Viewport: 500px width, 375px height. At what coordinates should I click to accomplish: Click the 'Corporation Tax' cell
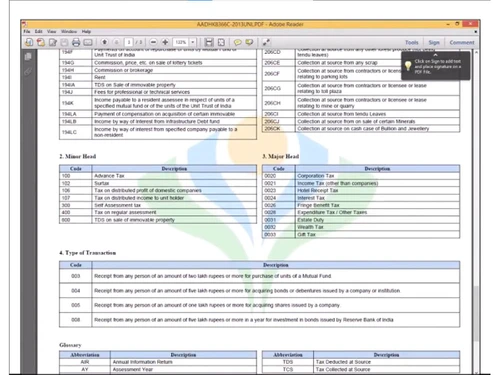point(377,176)
